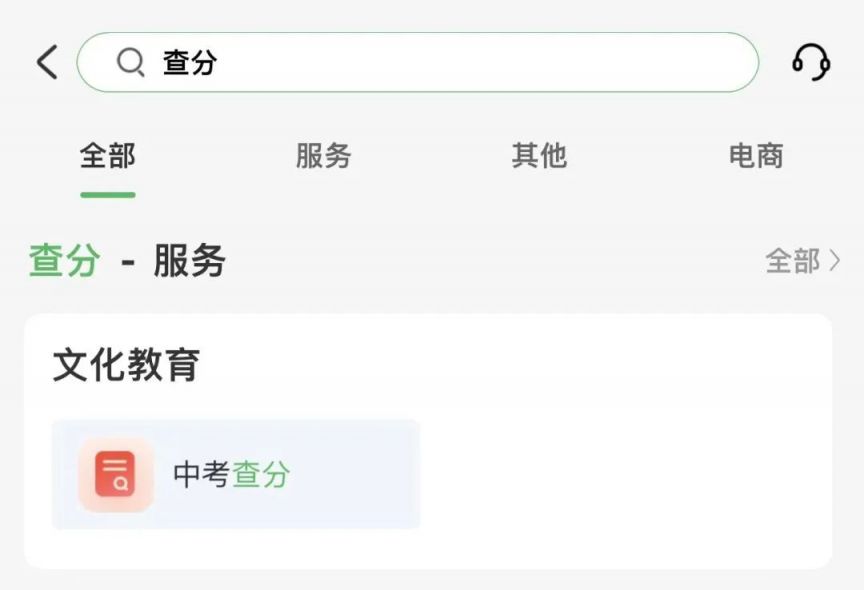
Task: Go back using the left arrow icon
Action: (x=47, y=62)
